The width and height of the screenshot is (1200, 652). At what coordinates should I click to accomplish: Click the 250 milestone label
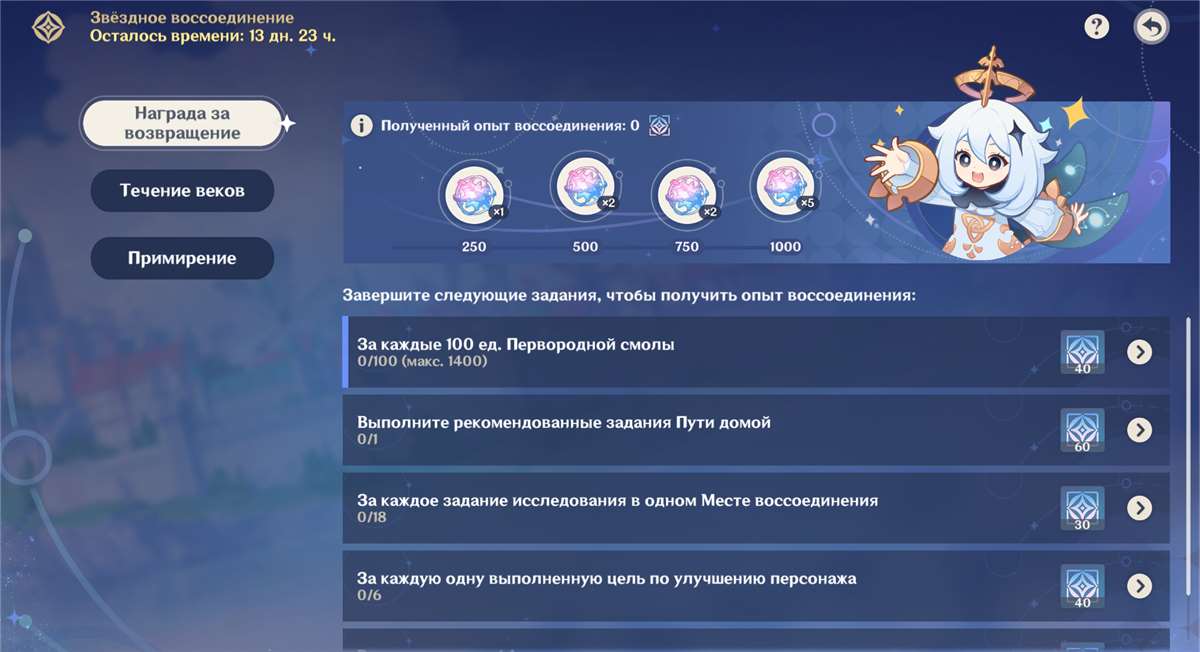tap(475, 246)
